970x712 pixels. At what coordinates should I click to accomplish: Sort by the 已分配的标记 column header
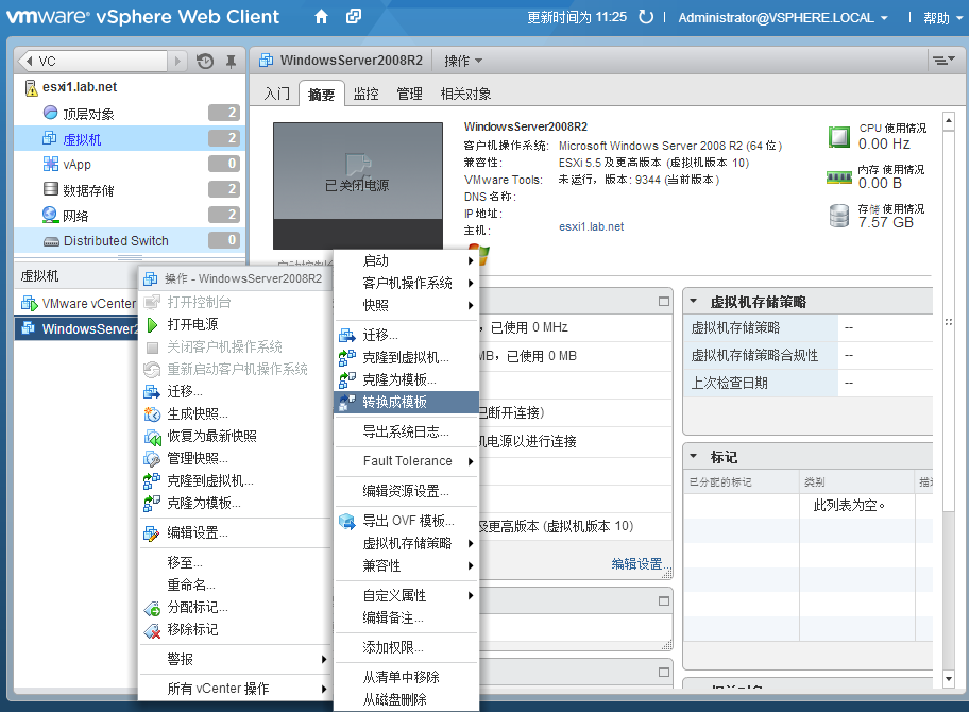tap(741, 482)
